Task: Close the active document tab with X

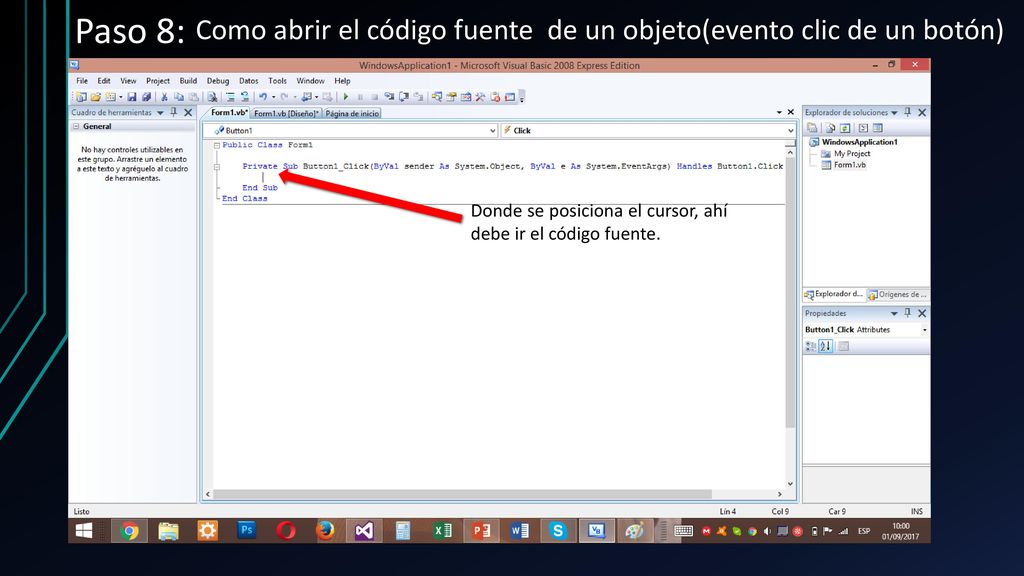Action: point(791,112)
